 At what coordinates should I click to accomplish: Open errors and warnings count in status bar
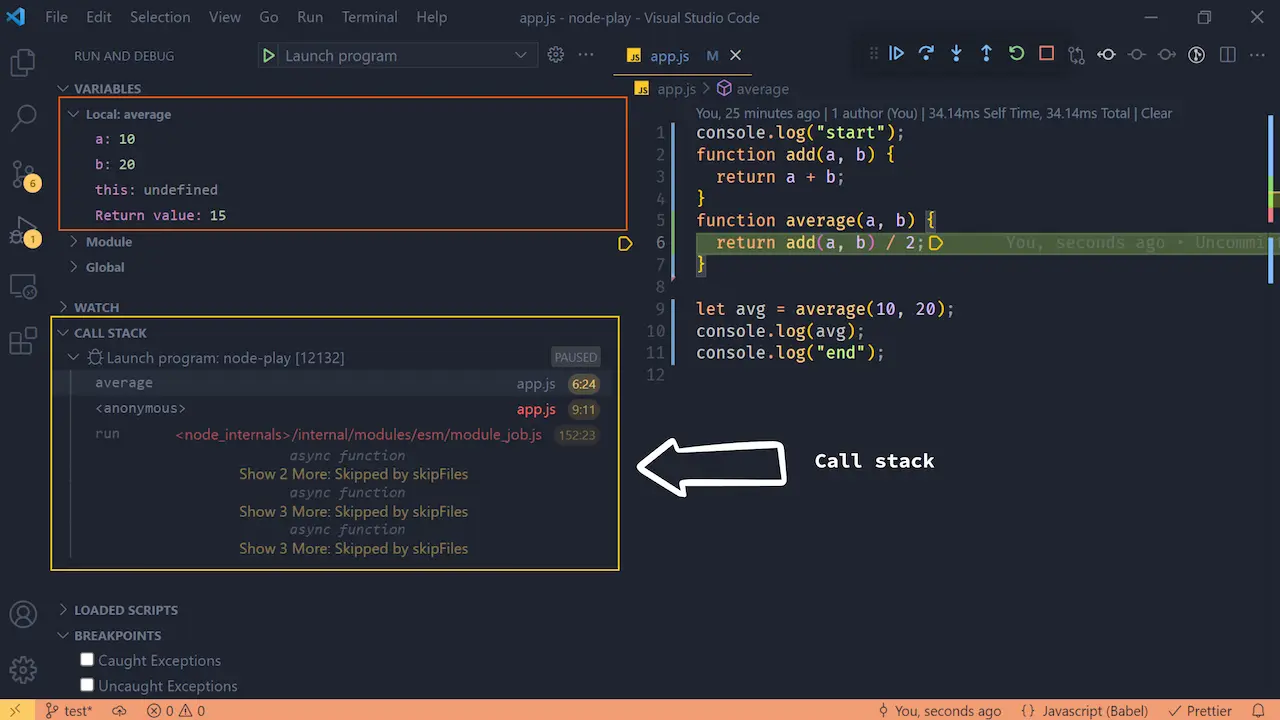pyautogui.click(x=176, y=711)
